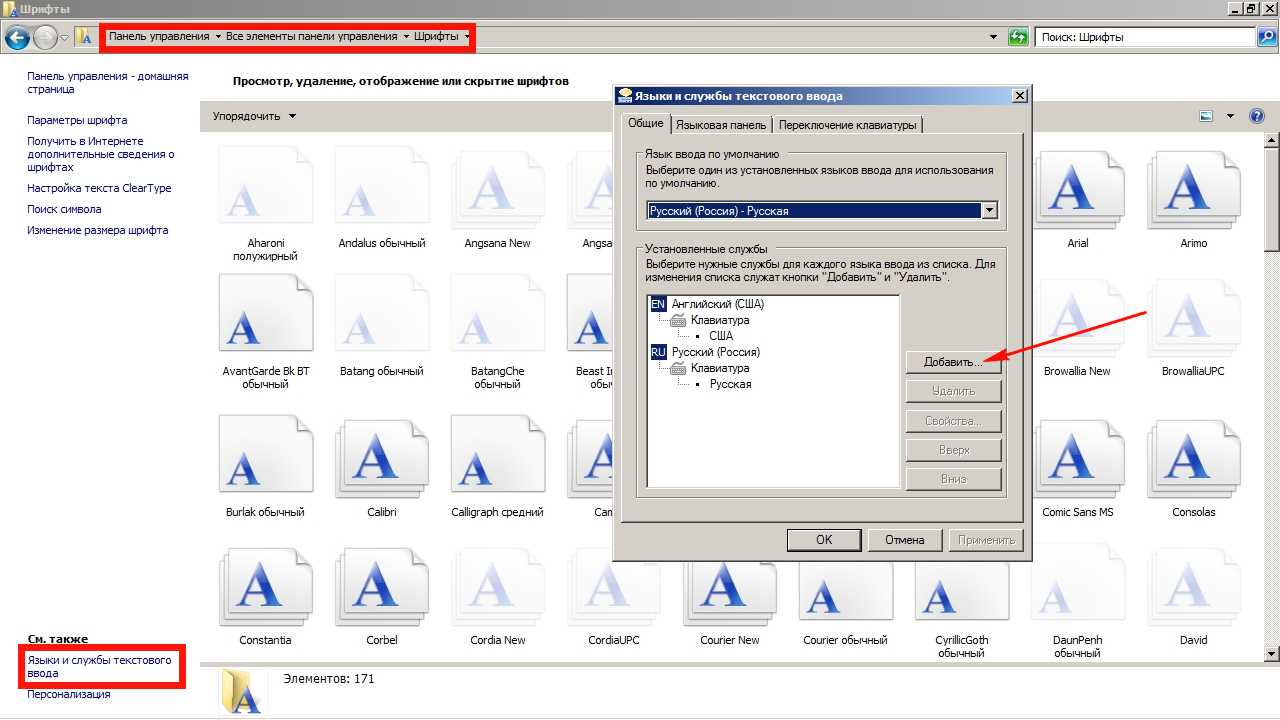
Task: Select the Русская keyboard layout entry
Action: (x=731, y=384)
